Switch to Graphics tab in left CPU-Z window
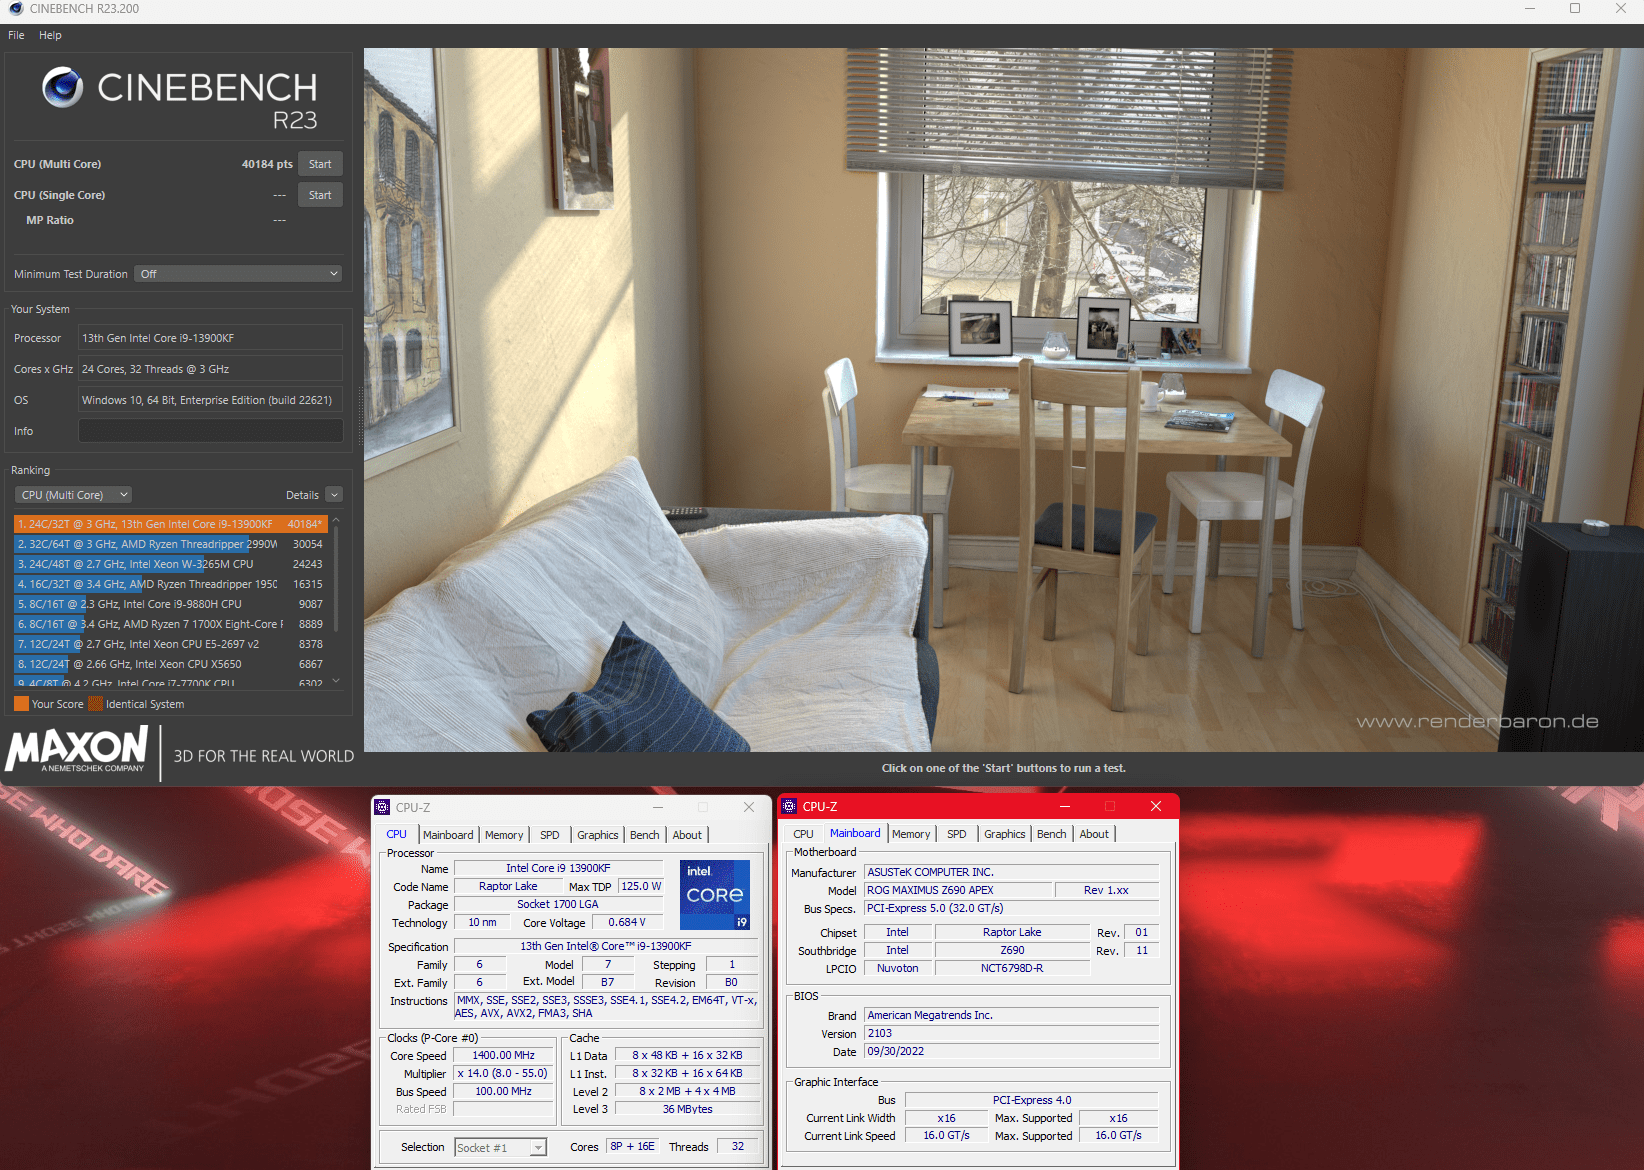The height and width of the screenshot is (1170, 1644). coord(598,835)
